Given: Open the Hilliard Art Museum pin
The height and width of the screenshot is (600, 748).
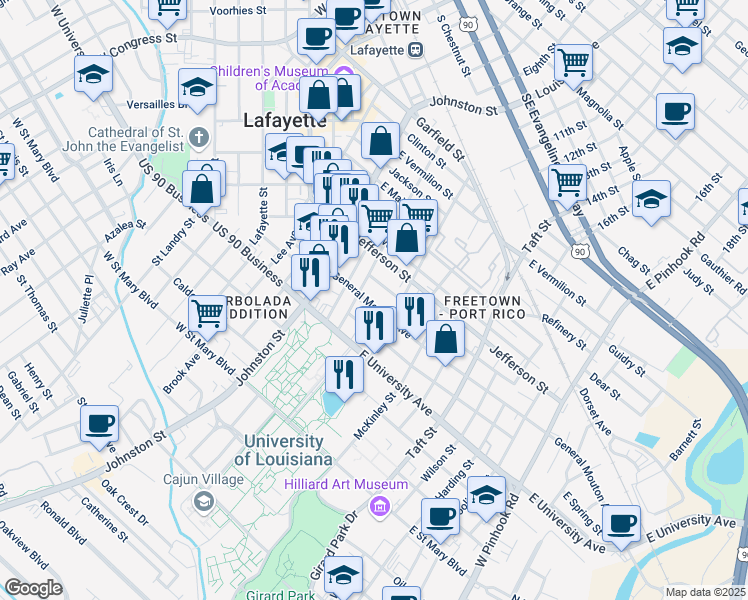Looking at the screenshot, I should (380, 506).
